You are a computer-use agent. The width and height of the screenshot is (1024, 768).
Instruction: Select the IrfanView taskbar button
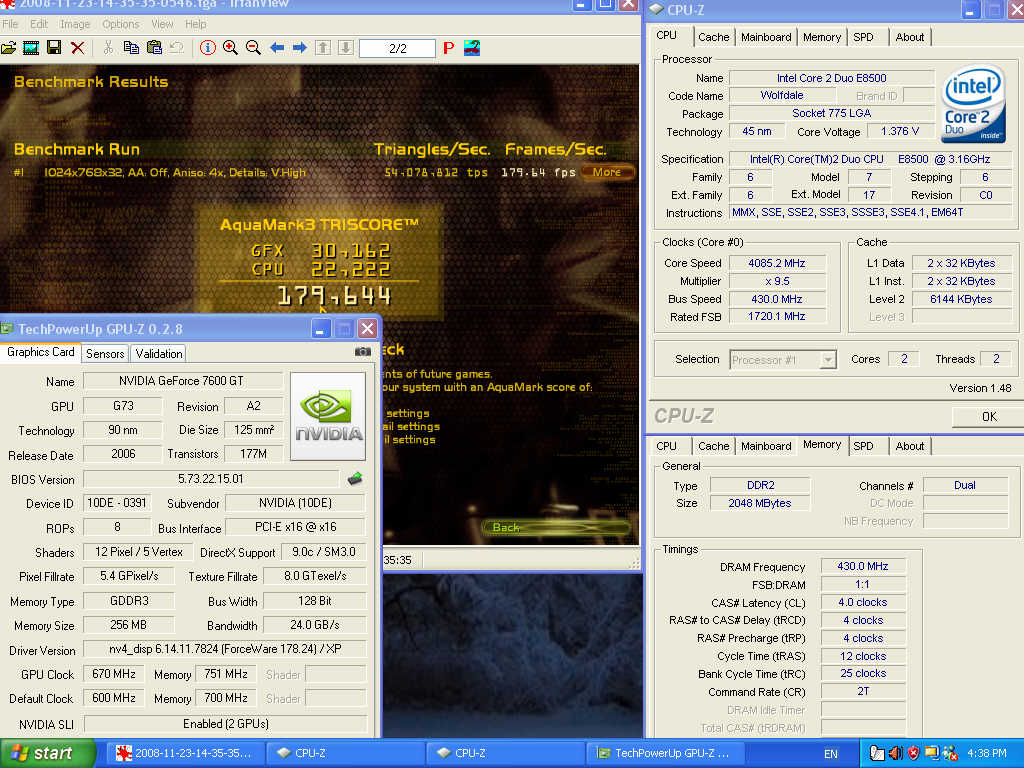click(185, 753)
